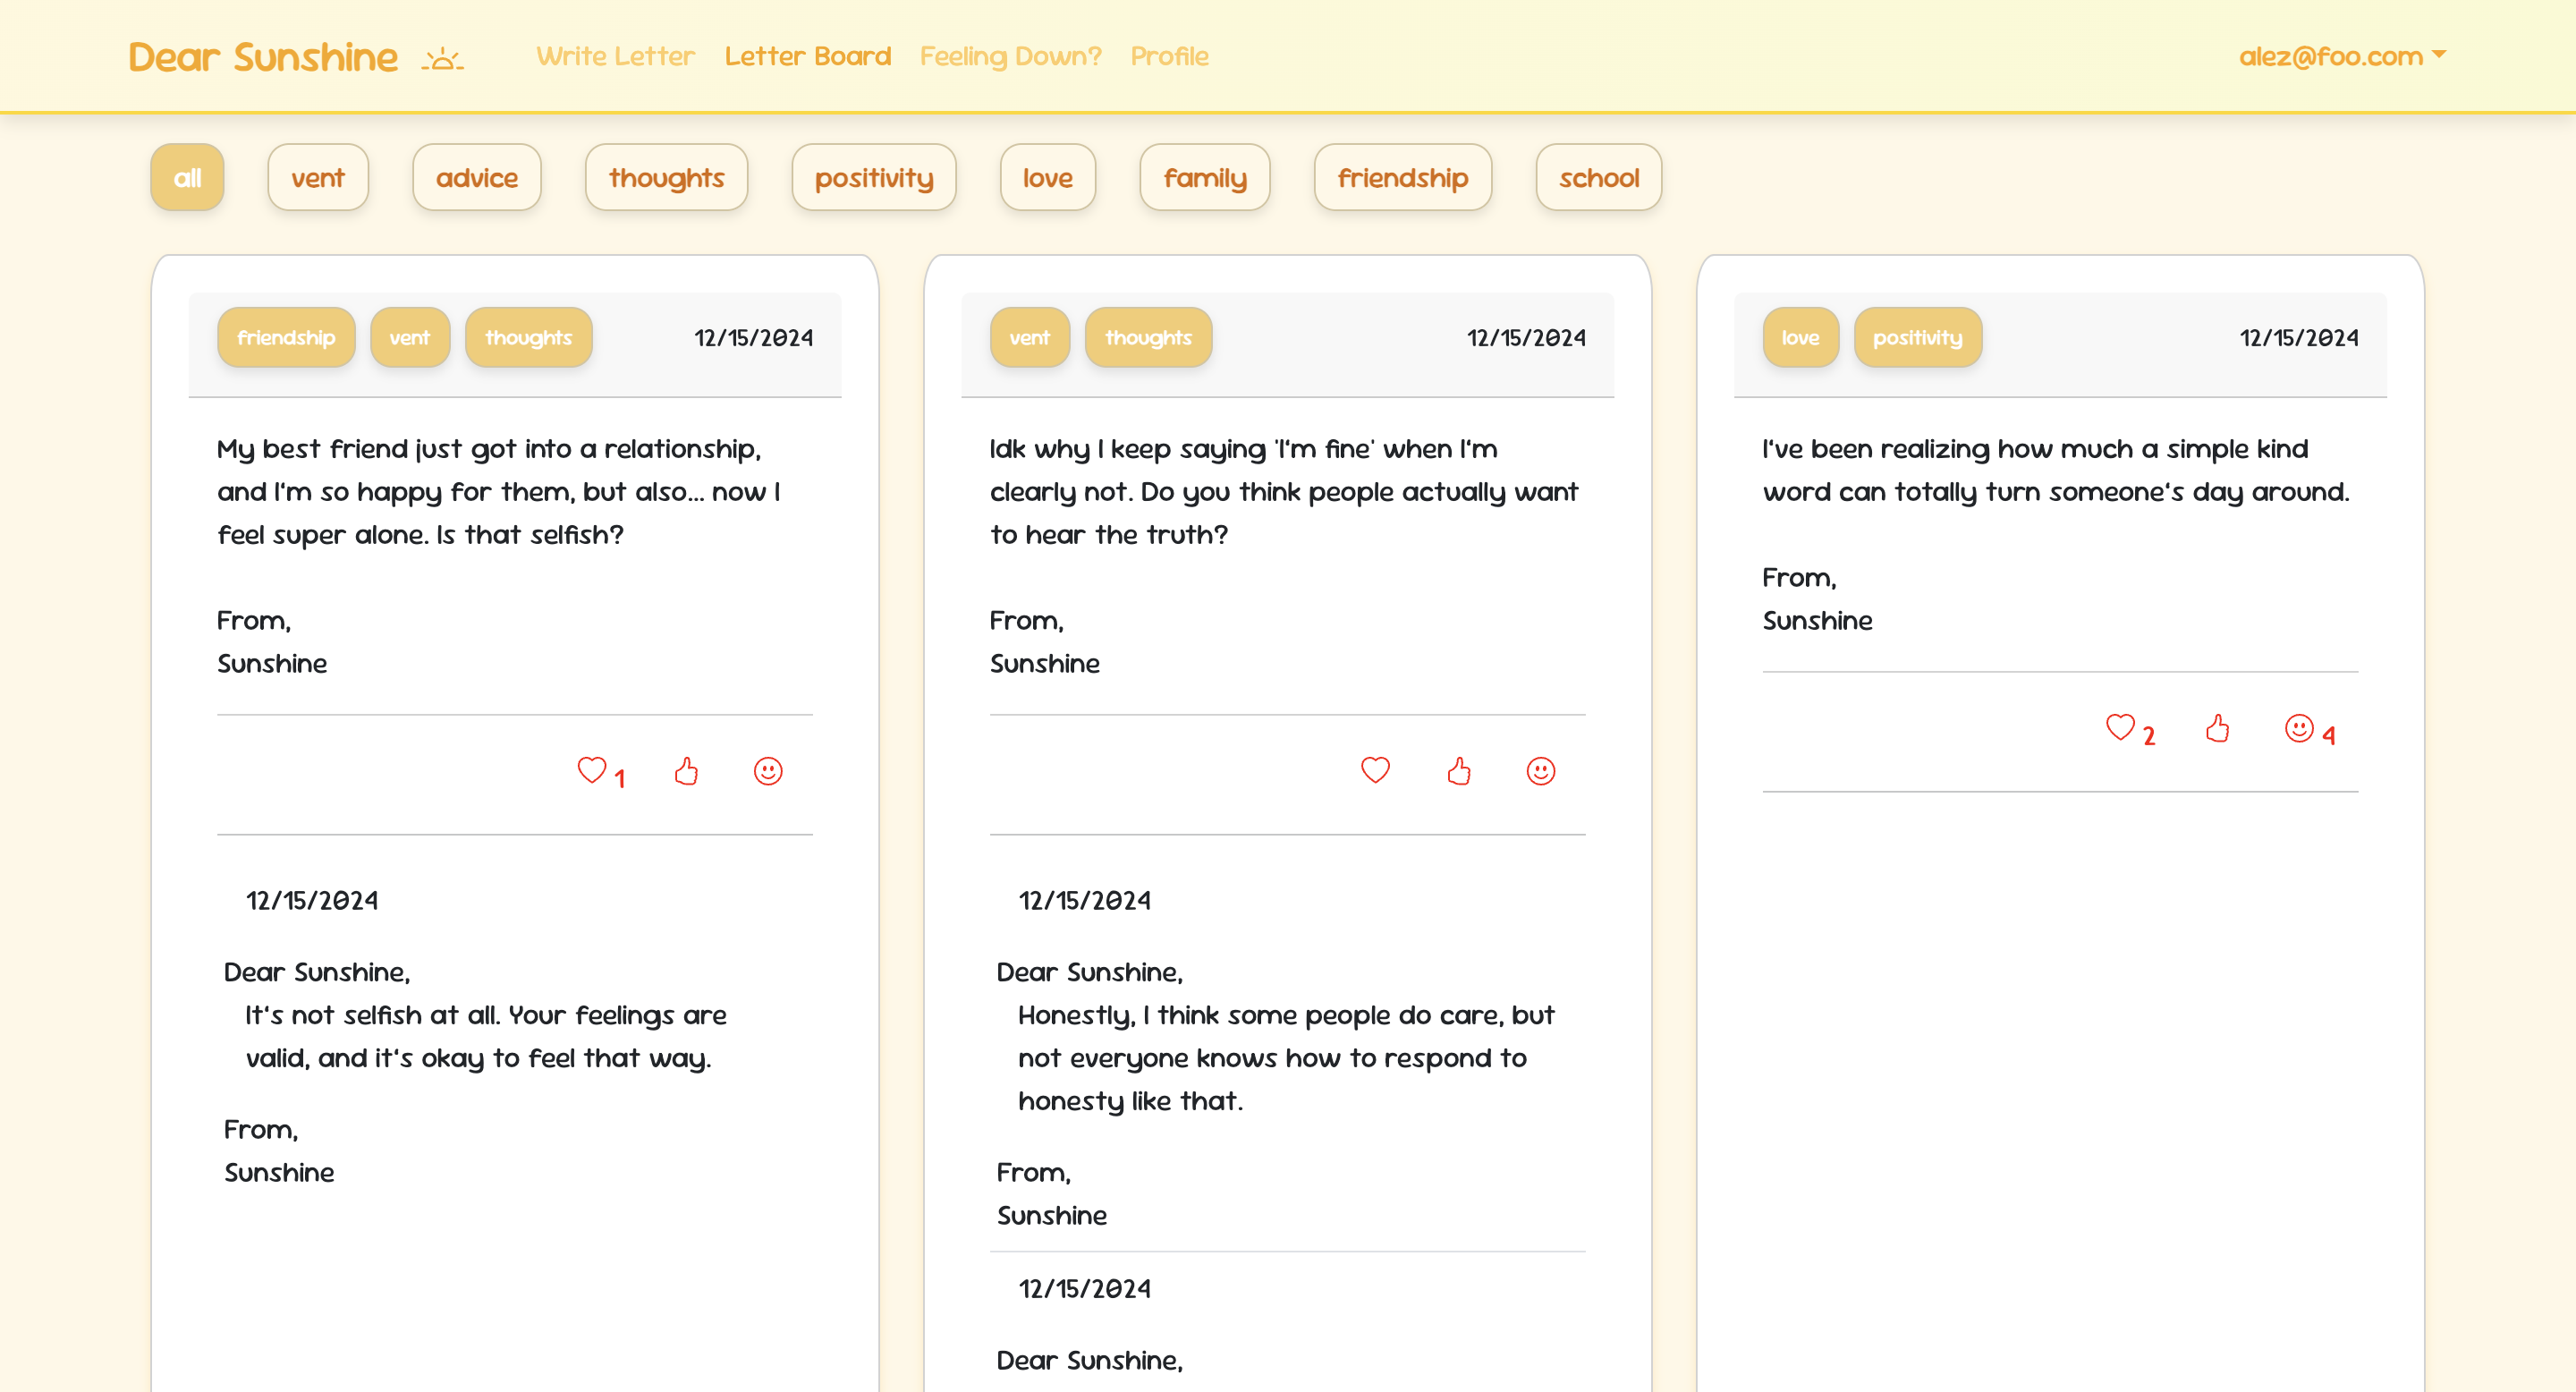Click heart count 1 on best friend letter
The image size is (2576, 1392).
(x=620, y=779)
